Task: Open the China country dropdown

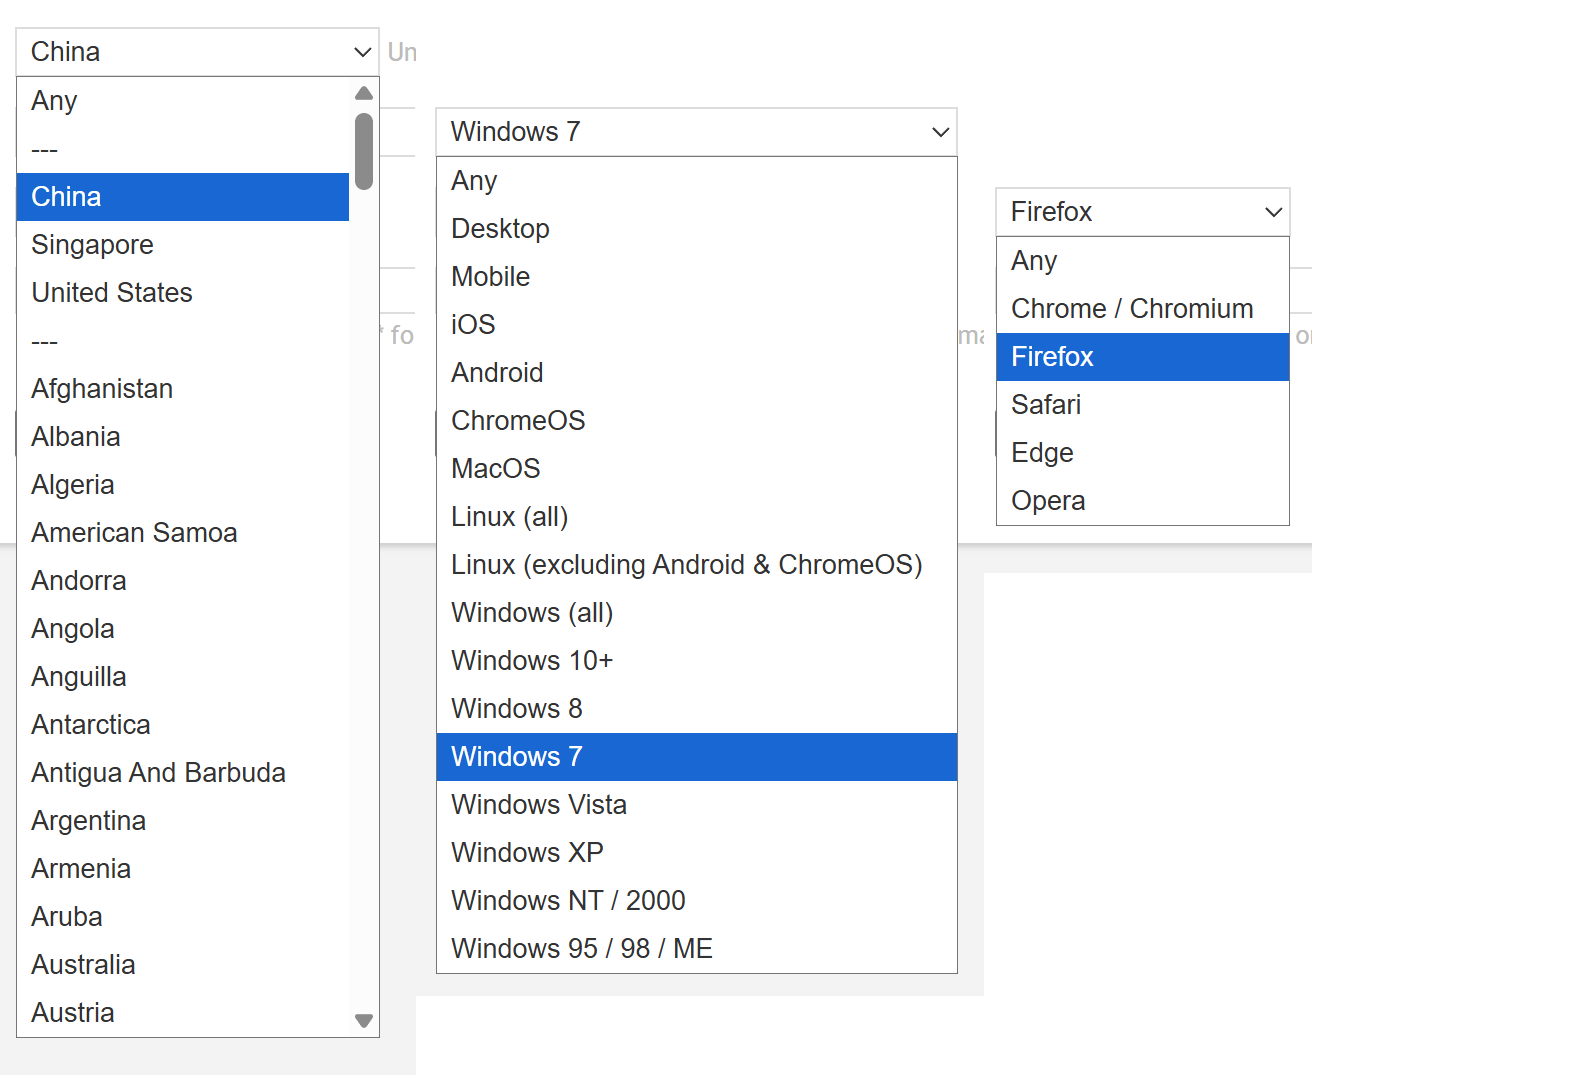Action: [x=197, y=52]
